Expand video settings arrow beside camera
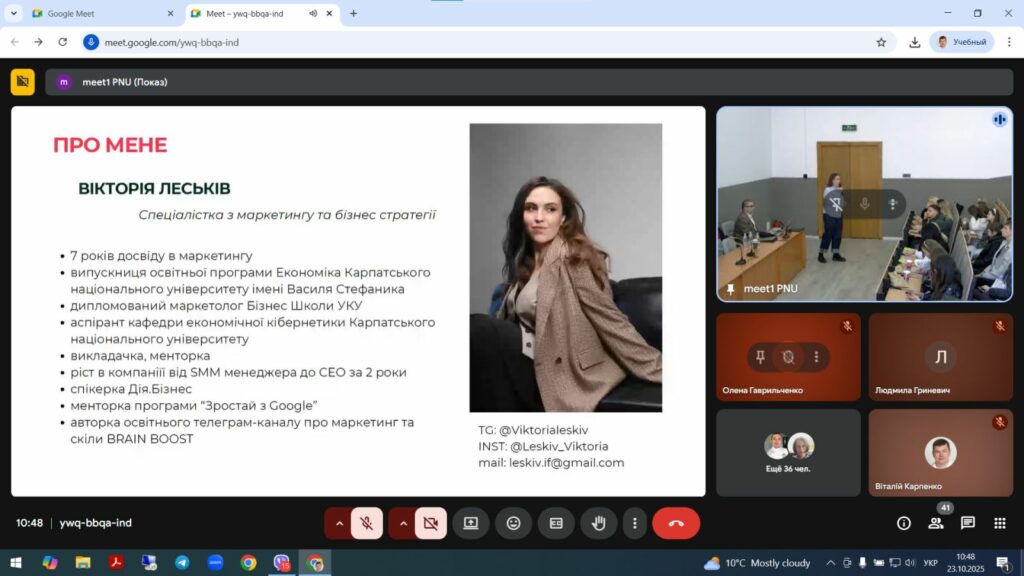 pos(403,523)
